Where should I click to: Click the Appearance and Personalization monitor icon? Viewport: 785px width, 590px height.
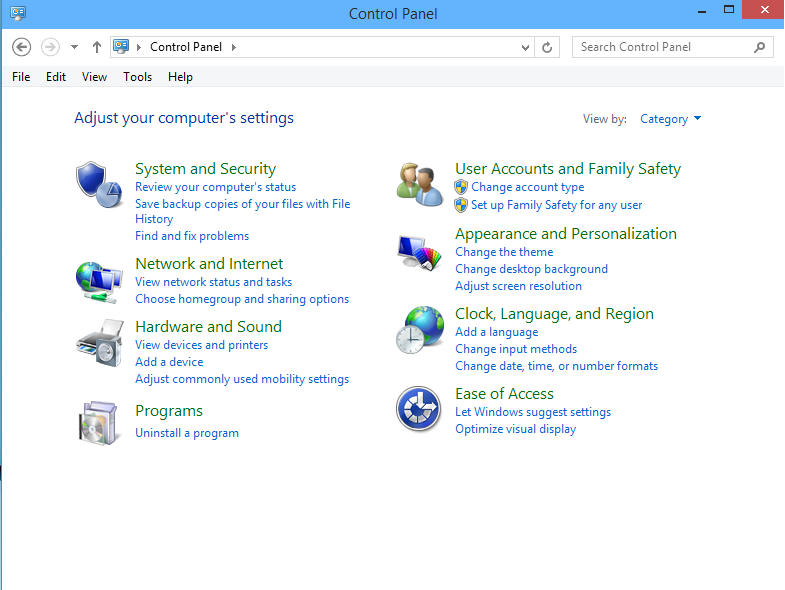pos(420,253)
